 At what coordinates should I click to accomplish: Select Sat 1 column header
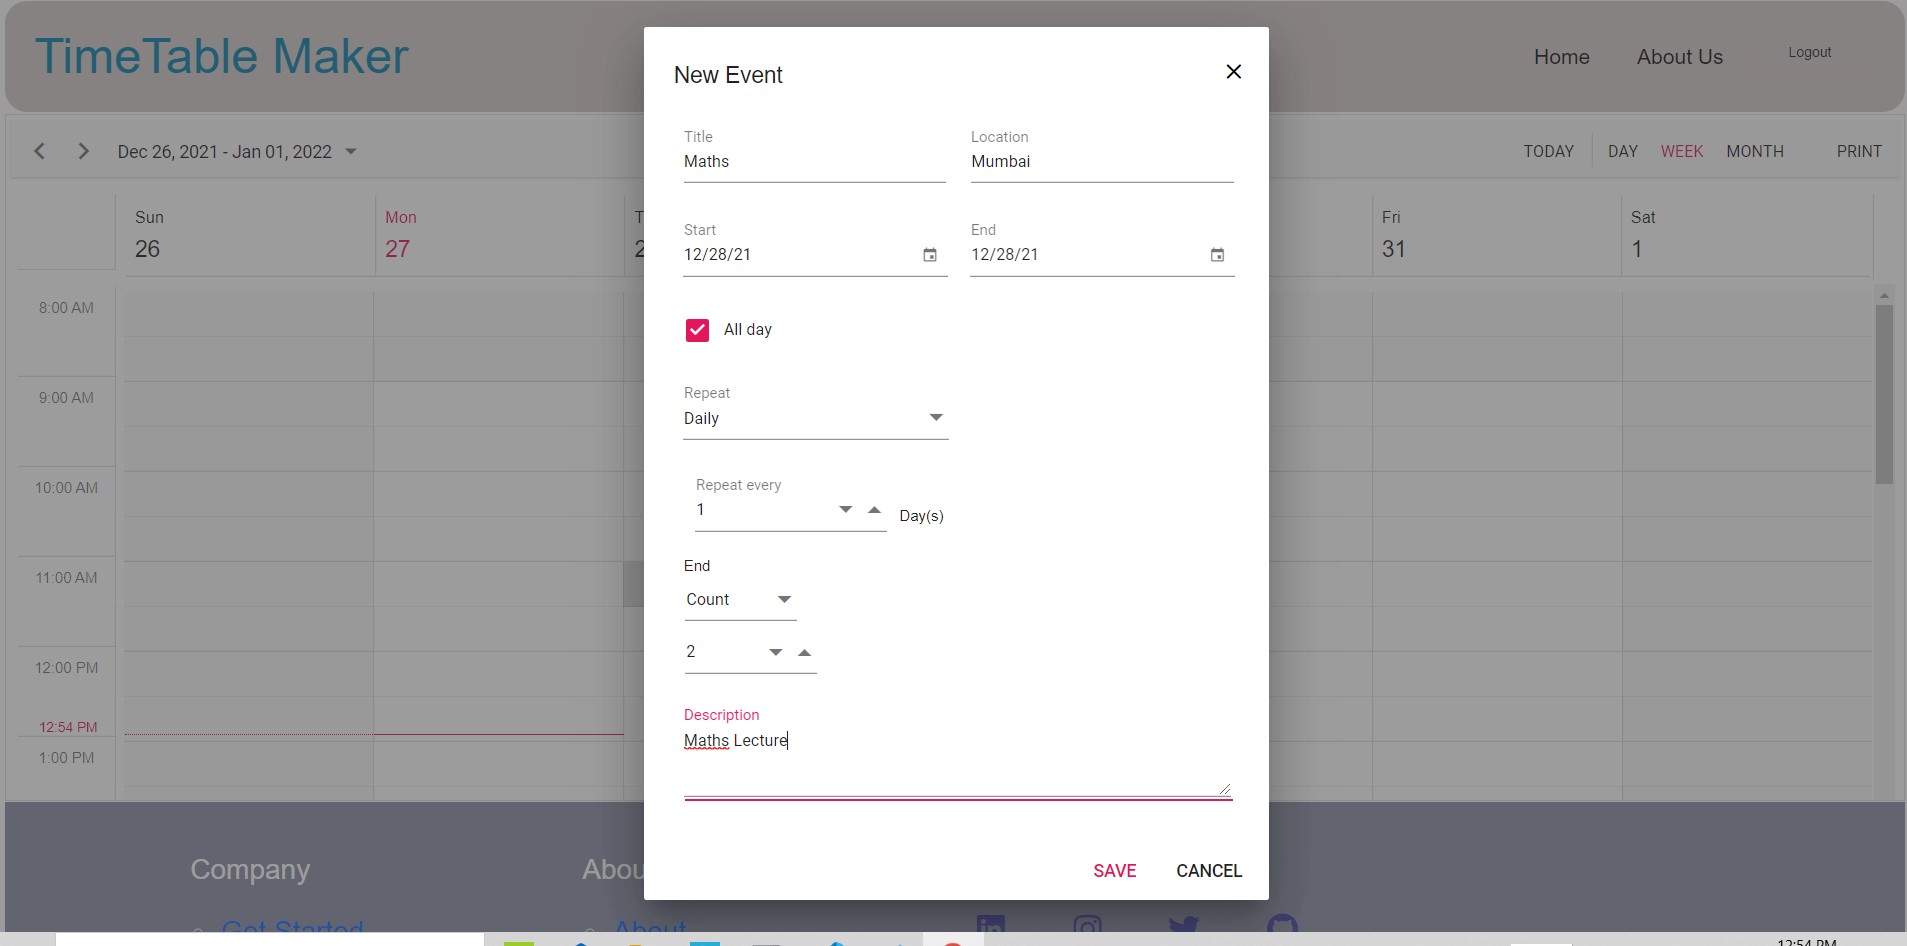coord(1746,235)
